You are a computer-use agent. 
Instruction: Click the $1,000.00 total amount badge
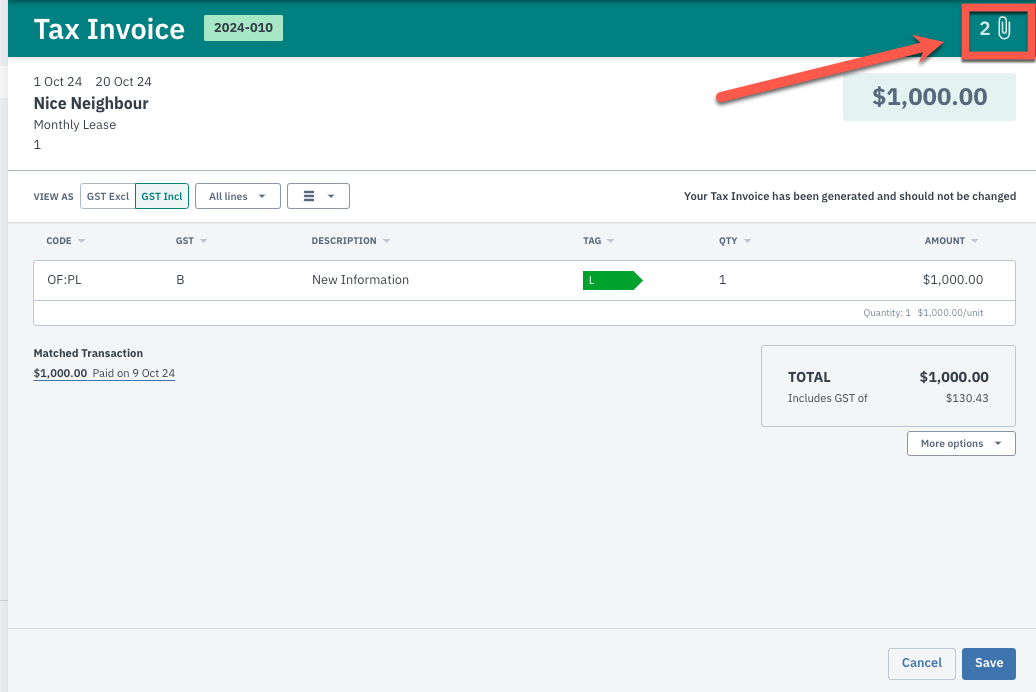coord(929,96)
